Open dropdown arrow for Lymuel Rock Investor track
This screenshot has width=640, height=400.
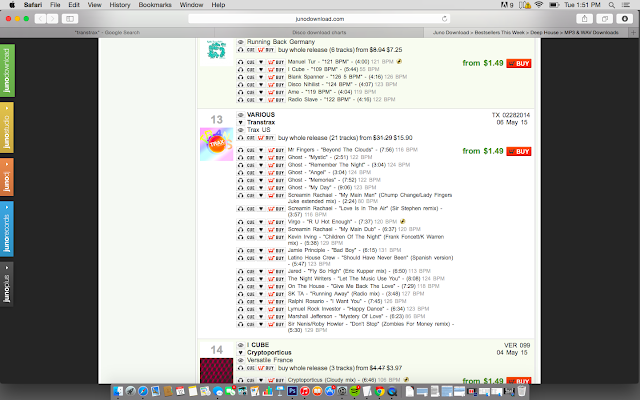(261, 309)
